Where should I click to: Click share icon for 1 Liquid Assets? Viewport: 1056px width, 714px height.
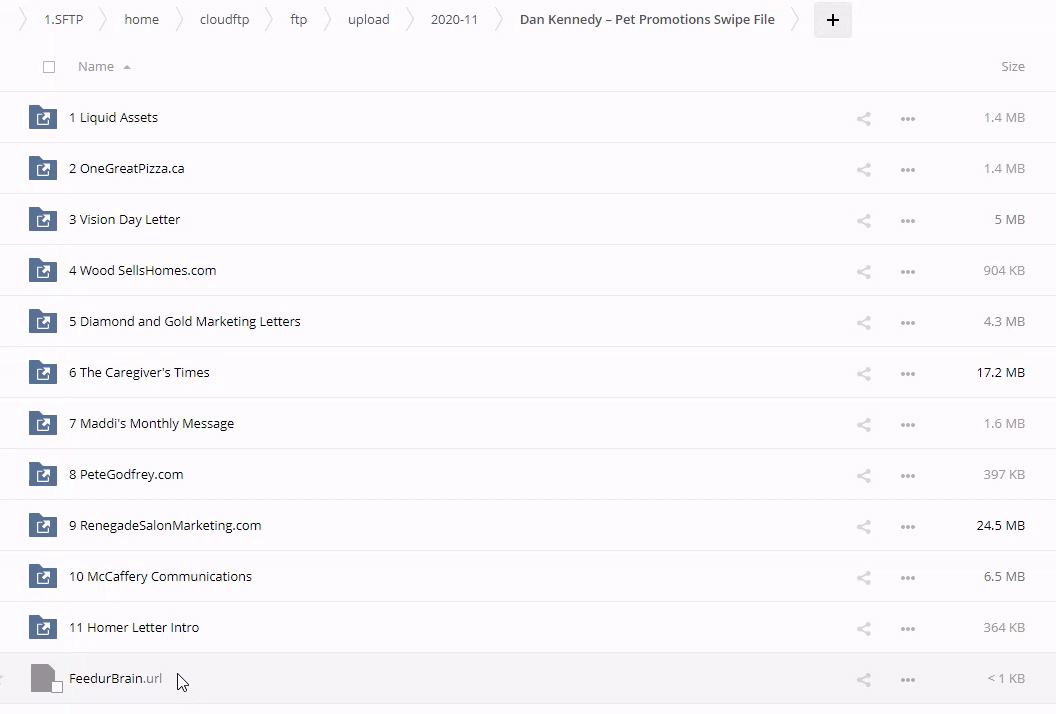coord(864,118)
